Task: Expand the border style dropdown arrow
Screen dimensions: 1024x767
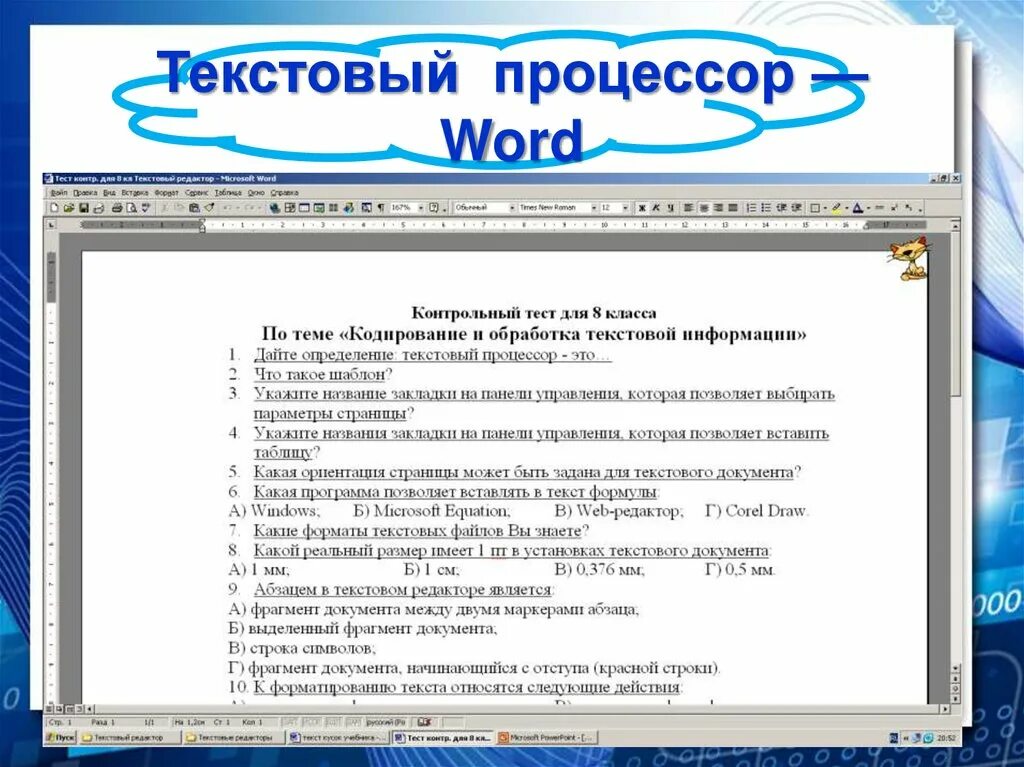Action: [x=825, y=208]
